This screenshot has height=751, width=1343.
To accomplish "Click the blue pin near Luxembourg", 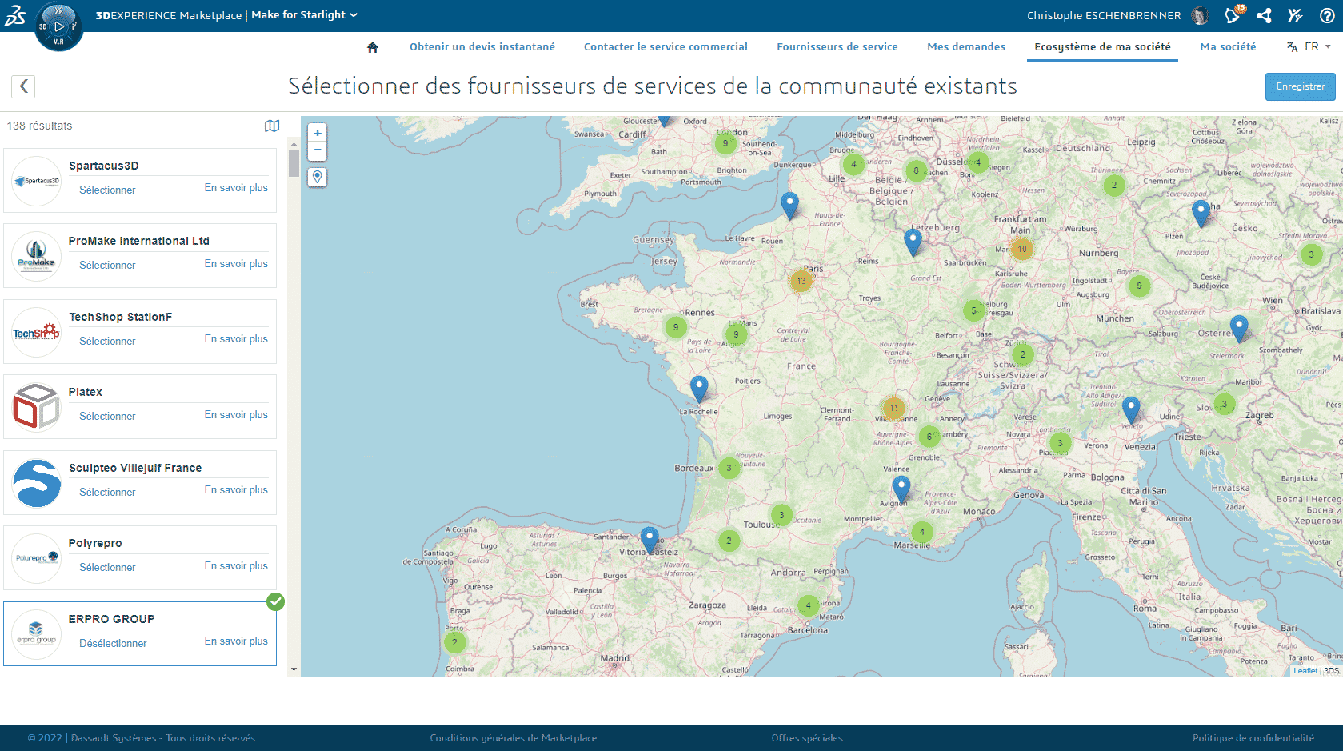I will (x=912, y=242).
